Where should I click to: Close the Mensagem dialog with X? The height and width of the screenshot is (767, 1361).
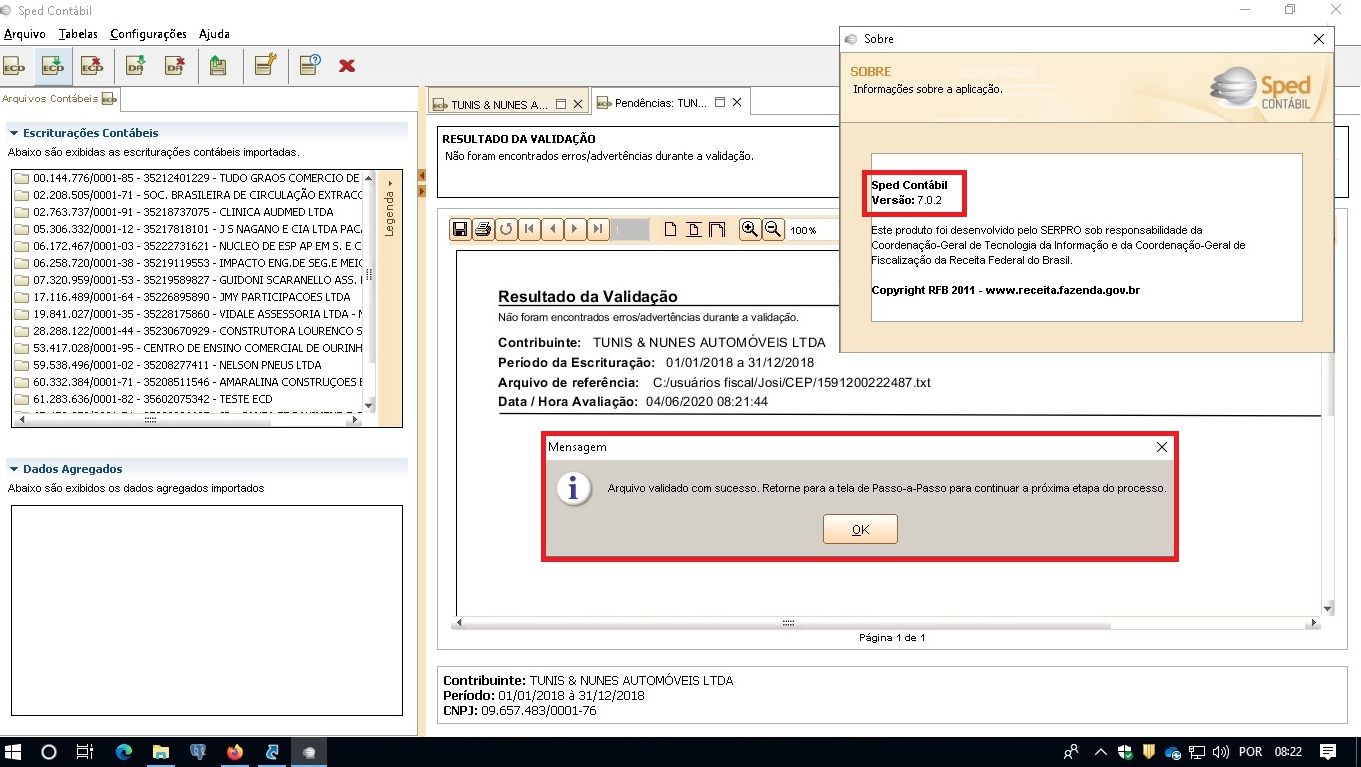[x=1161, y=447]
